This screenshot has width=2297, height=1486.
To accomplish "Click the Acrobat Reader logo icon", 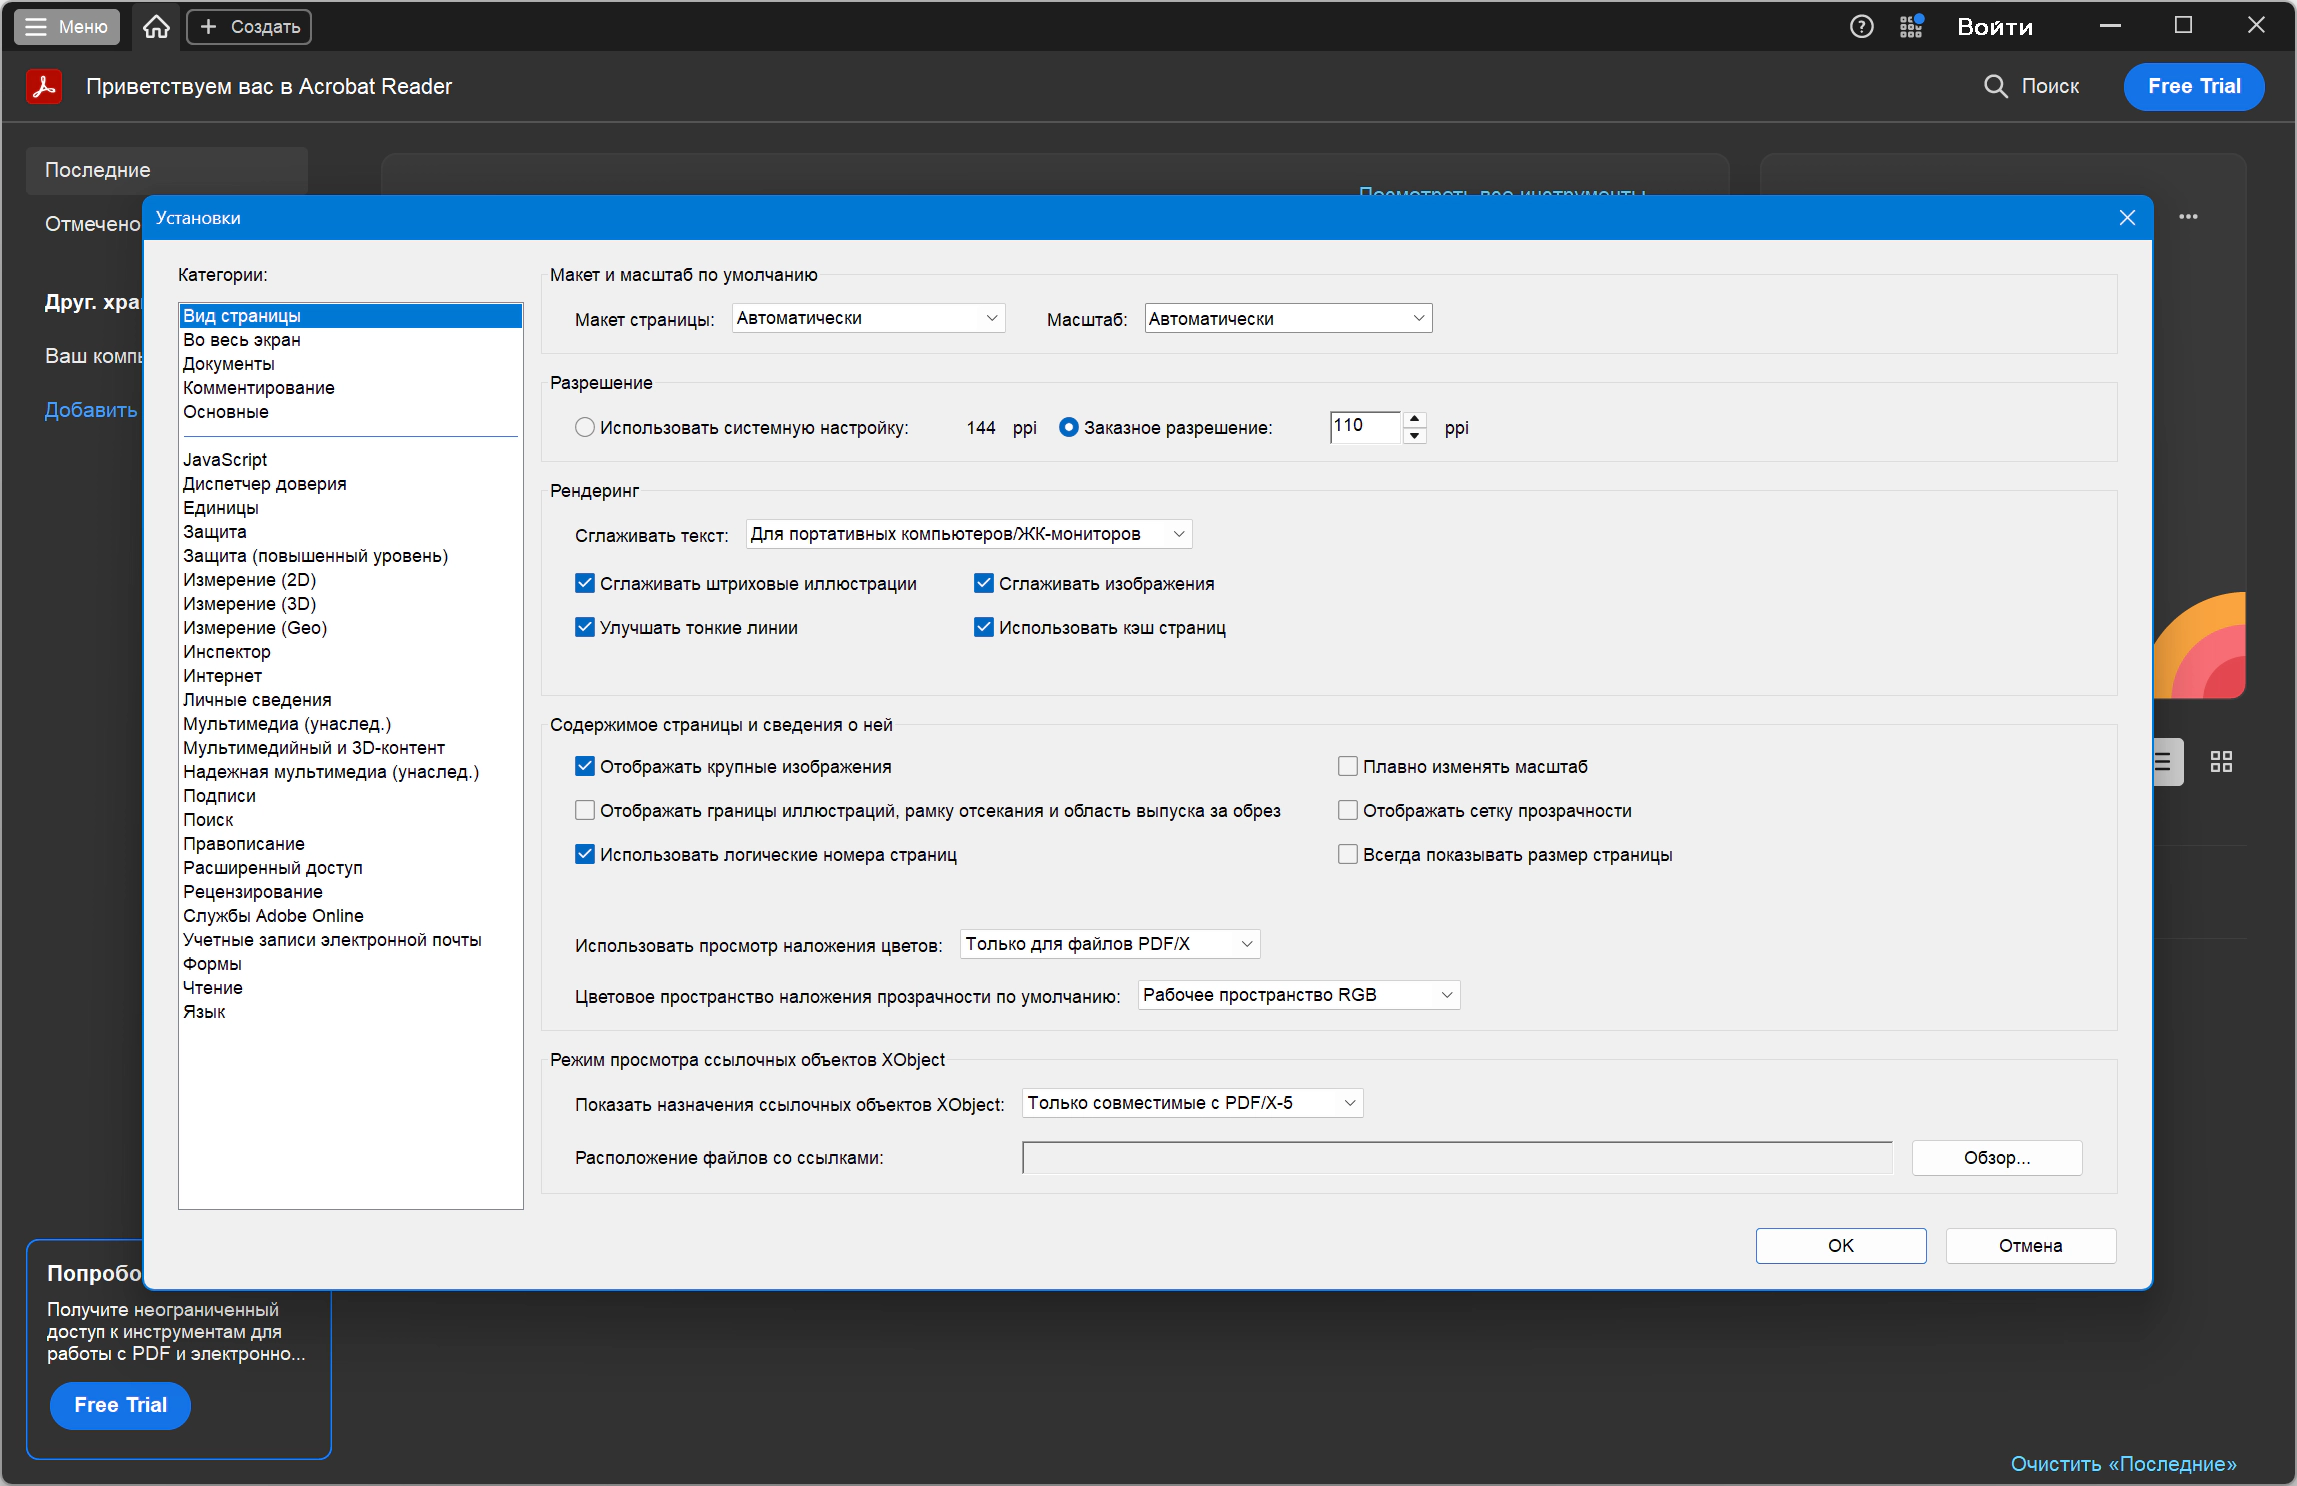I will pos(43,87).
